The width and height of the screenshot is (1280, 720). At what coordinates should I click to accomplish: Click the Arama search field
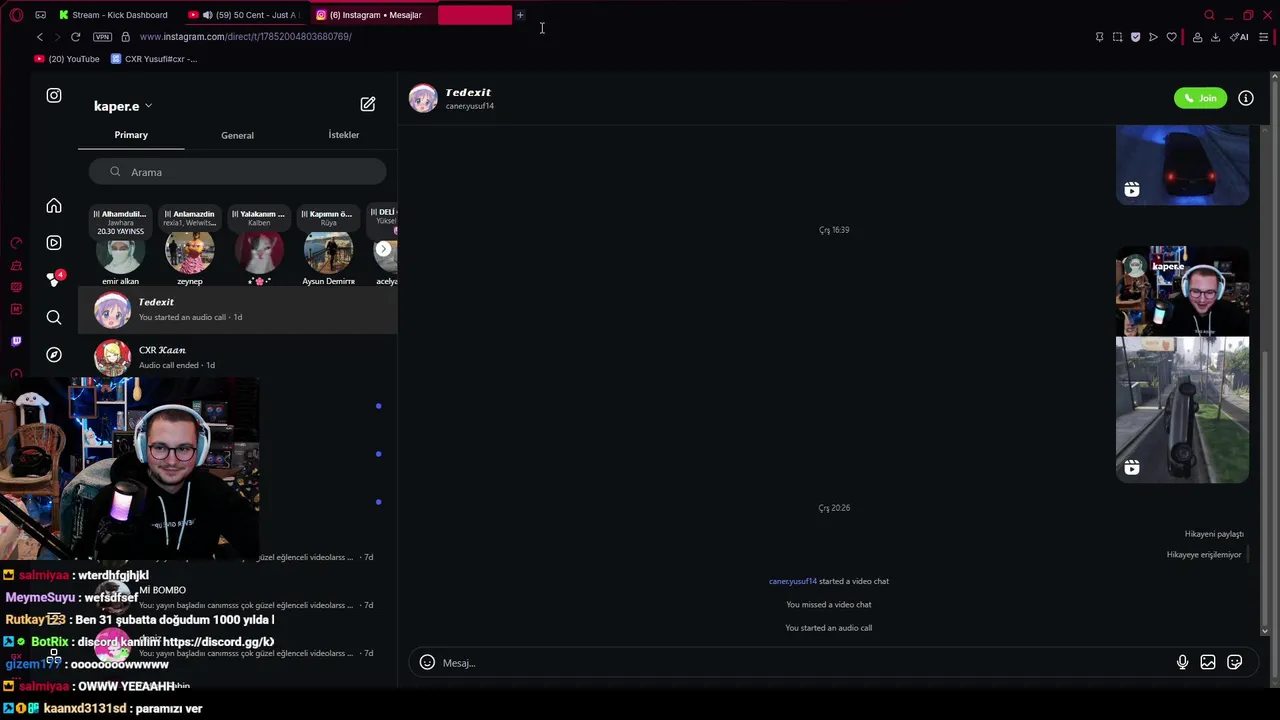[x=237, y=172]
